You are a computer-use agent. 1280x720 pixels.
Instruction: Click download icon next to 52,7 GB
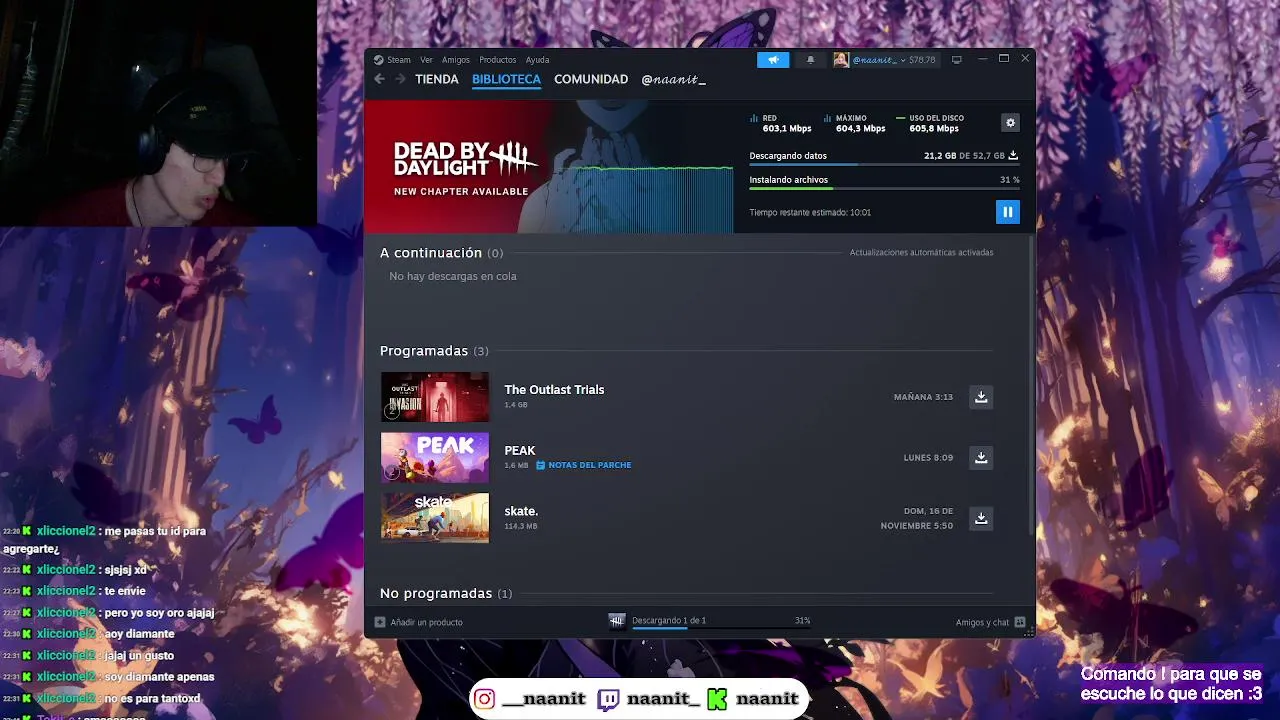click(1013, 156)
